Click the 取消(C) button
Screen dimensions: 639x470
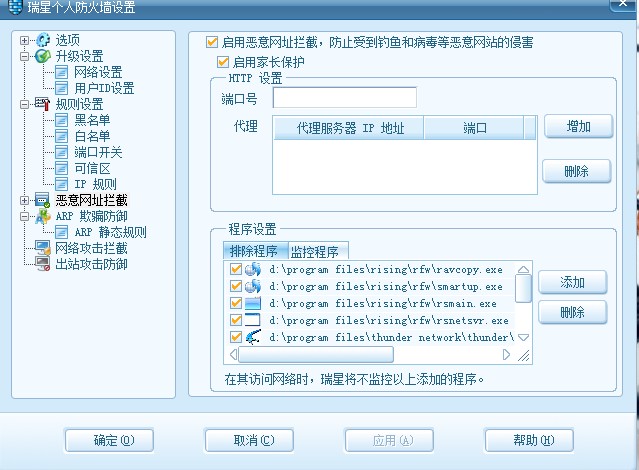(249, 440)
